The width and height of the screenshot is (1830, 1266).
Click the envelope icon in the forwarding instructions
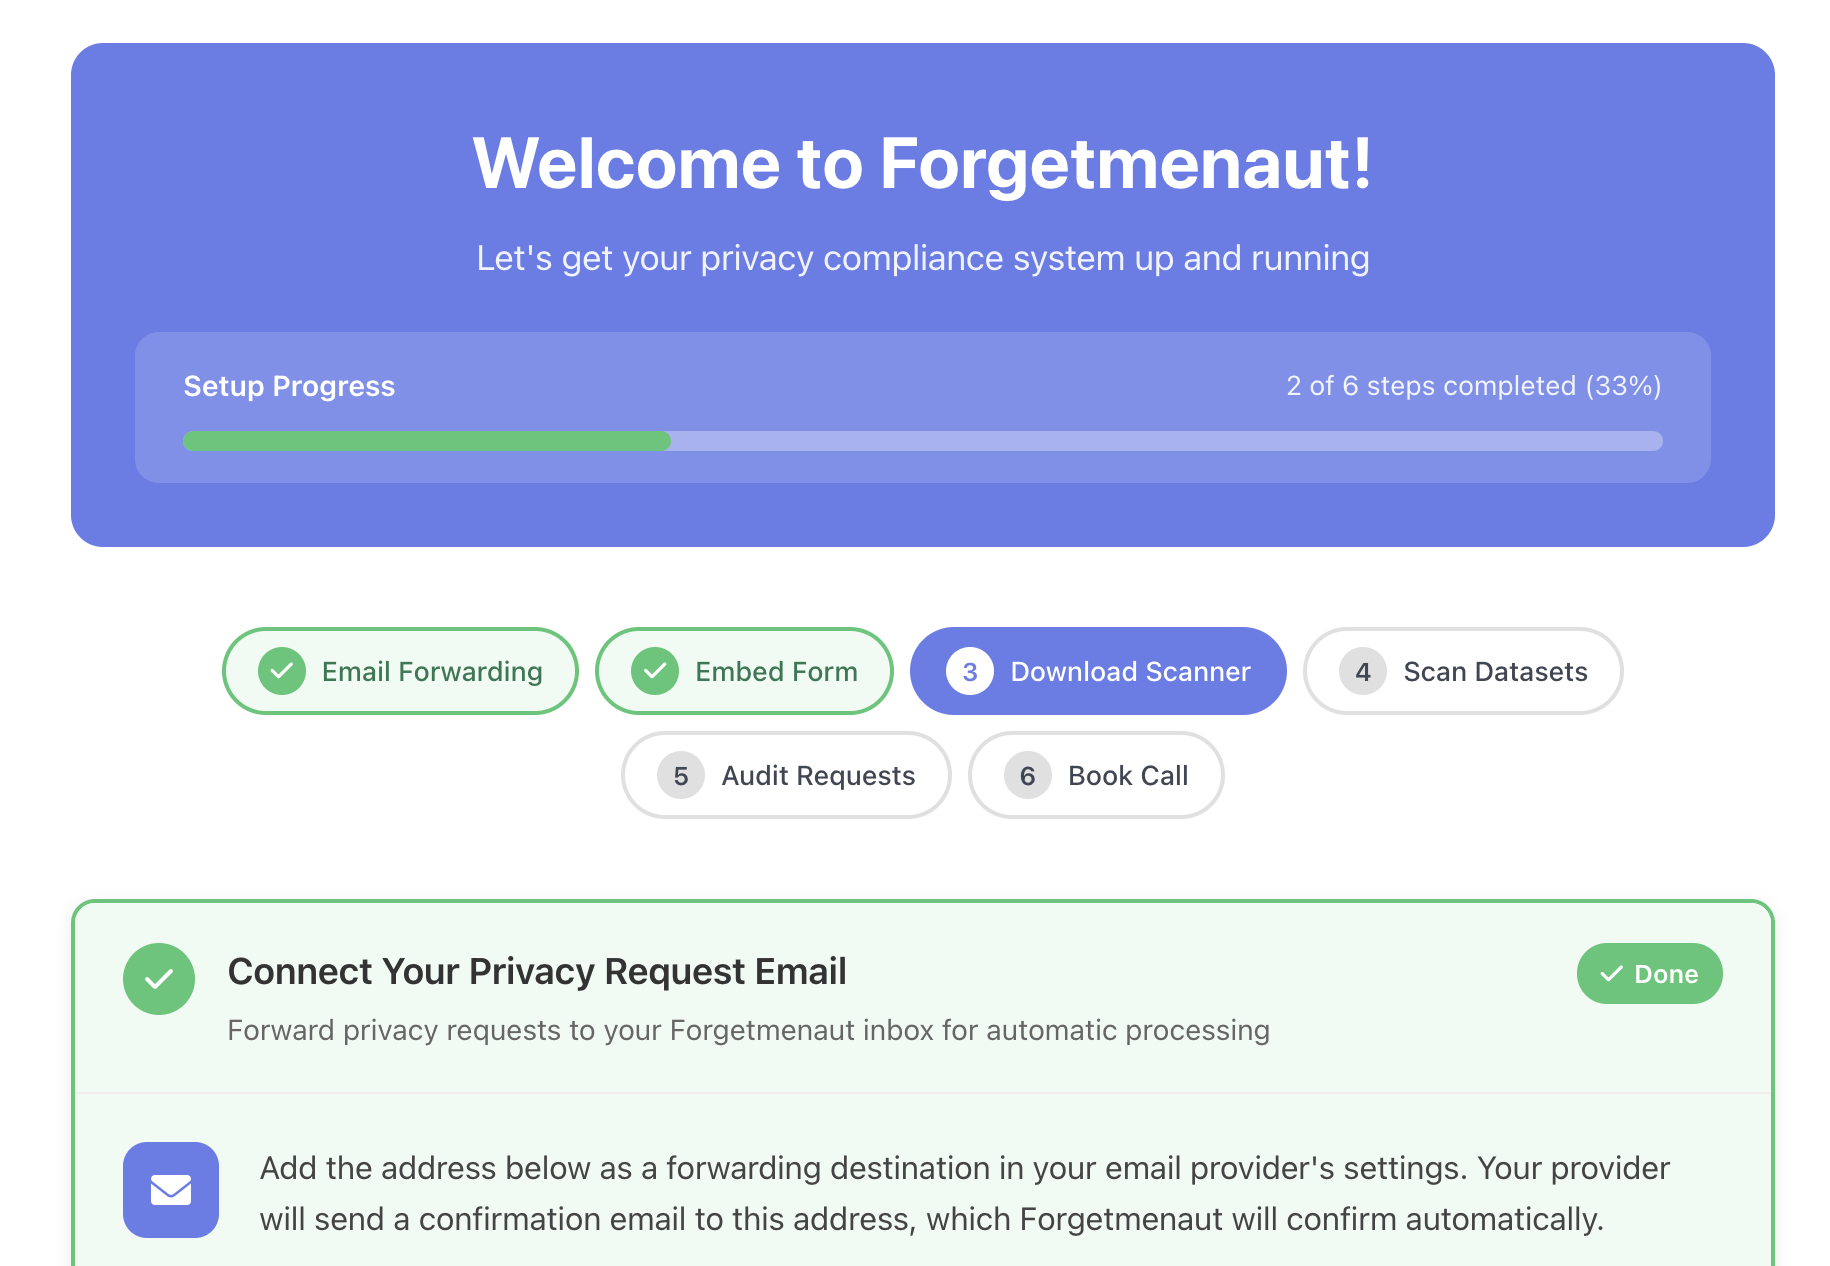coord(170,1190)
